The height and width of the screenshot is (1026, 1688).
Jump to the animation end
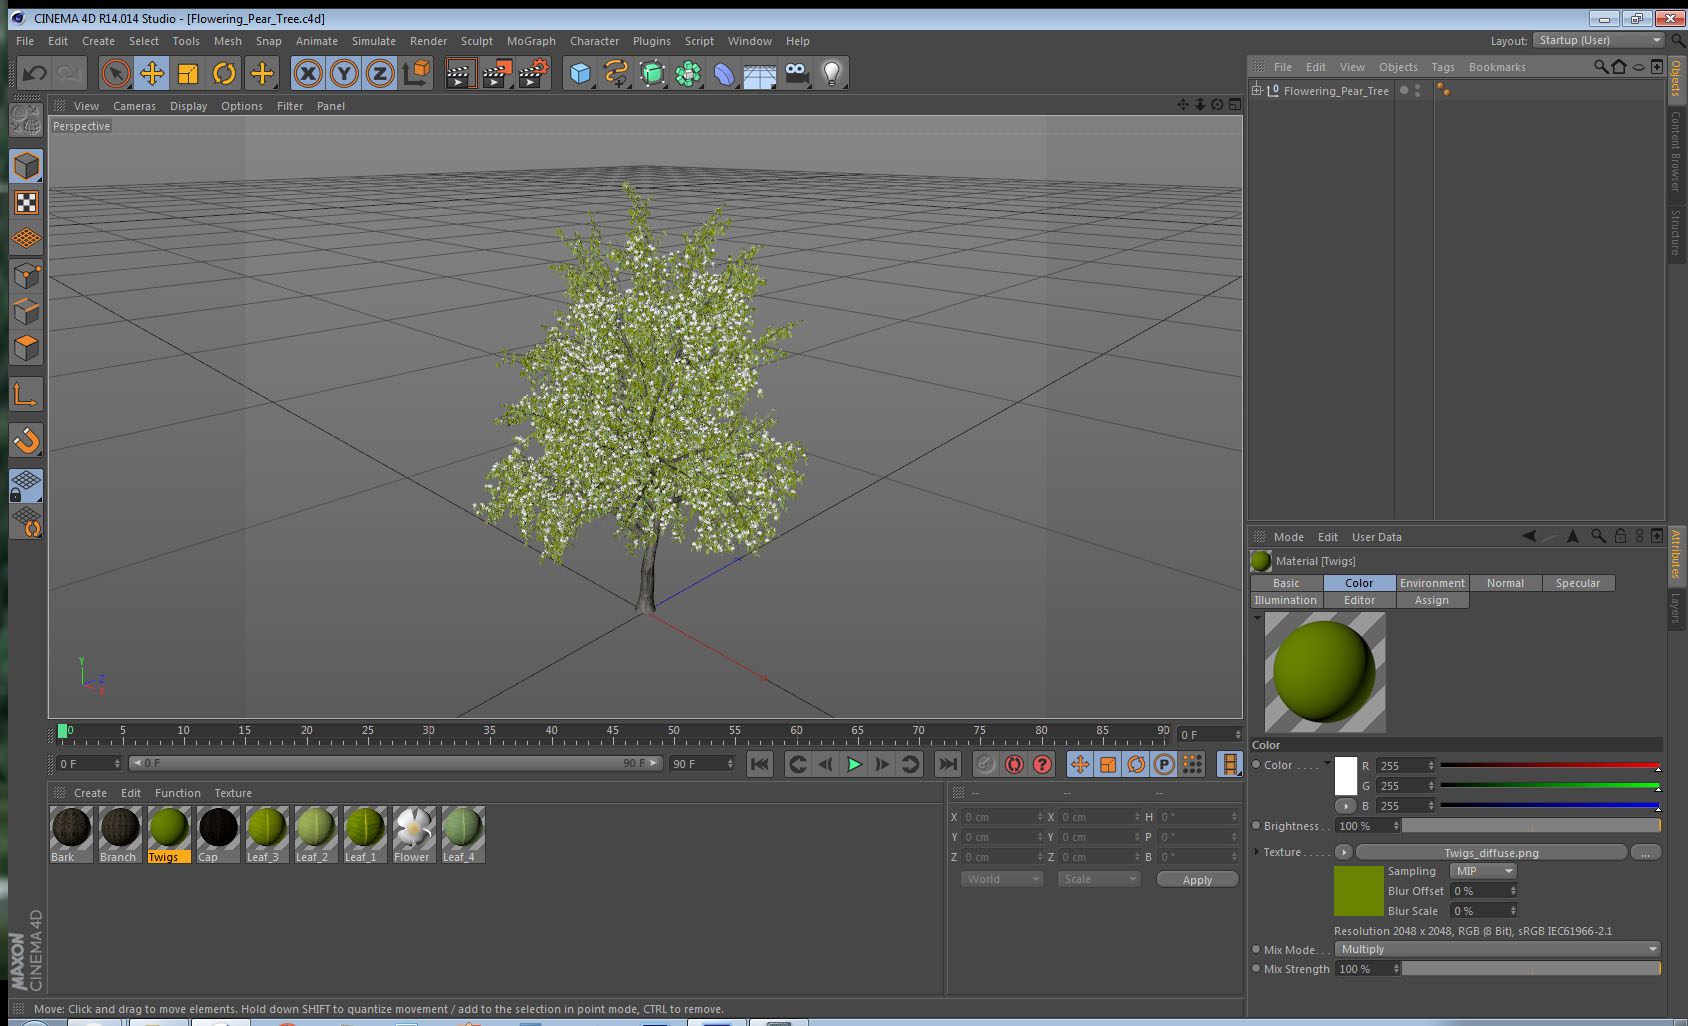pyautogui.click(x=947, y=764)
